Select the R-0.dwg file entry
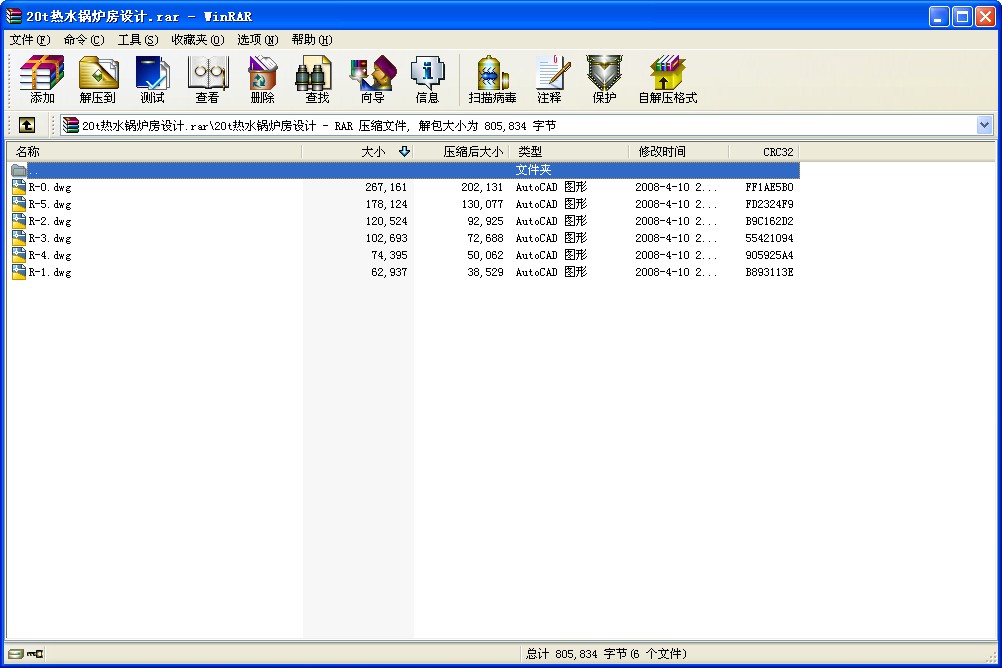The width and height of the screenshot is (1002, 668). click(x=49, y=187)
